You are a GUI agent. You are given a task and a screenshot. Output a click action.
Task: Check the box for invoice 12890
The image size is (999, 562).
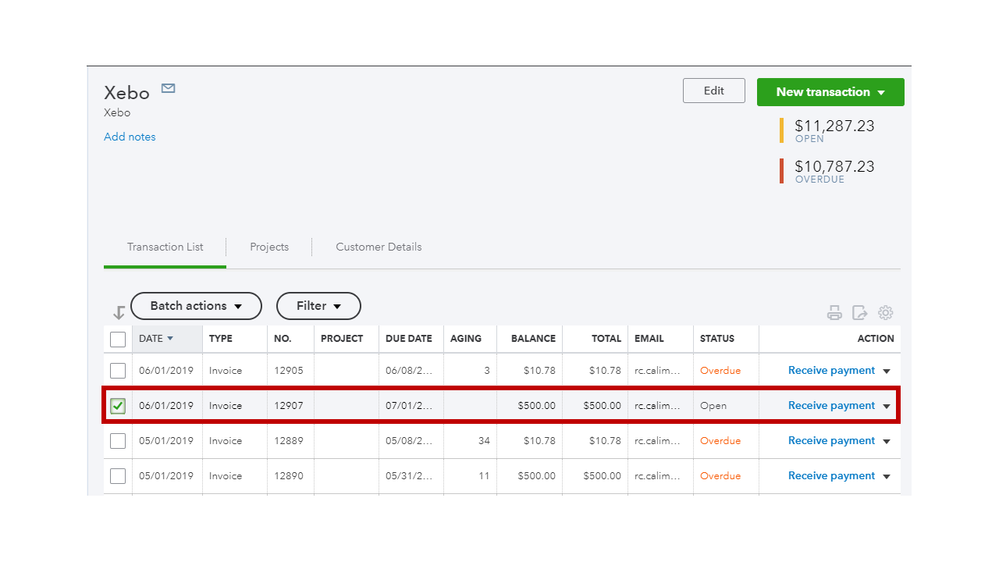click(118, 476)
